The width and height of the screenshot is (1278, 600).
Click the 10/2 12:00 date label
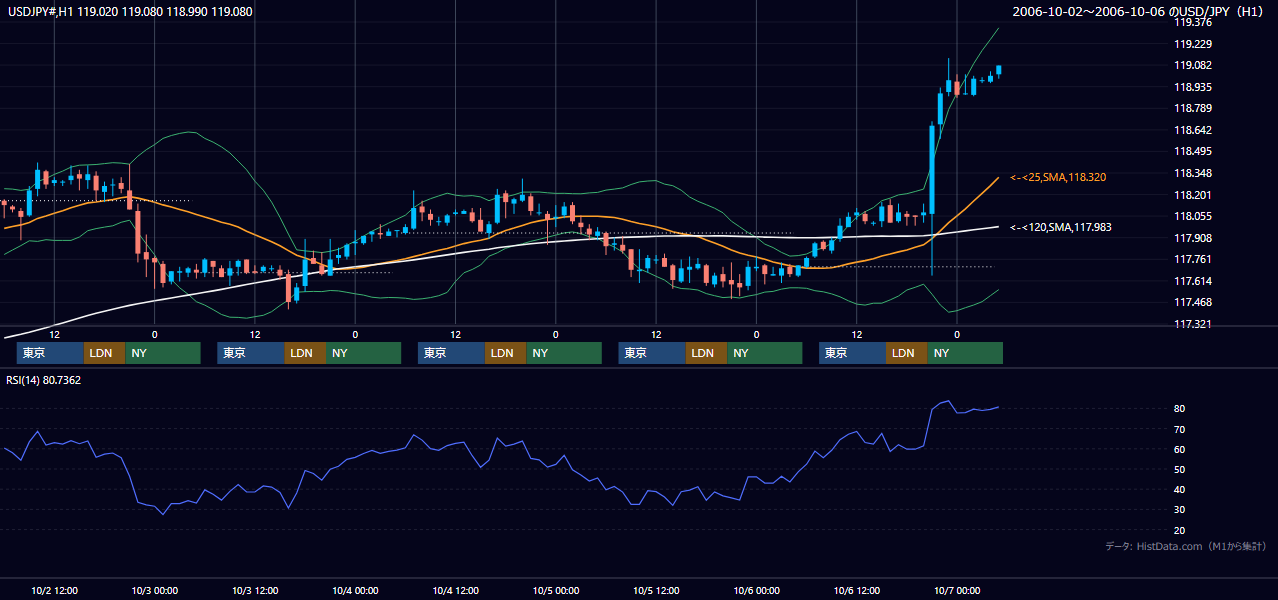click(x=54, y=591)
